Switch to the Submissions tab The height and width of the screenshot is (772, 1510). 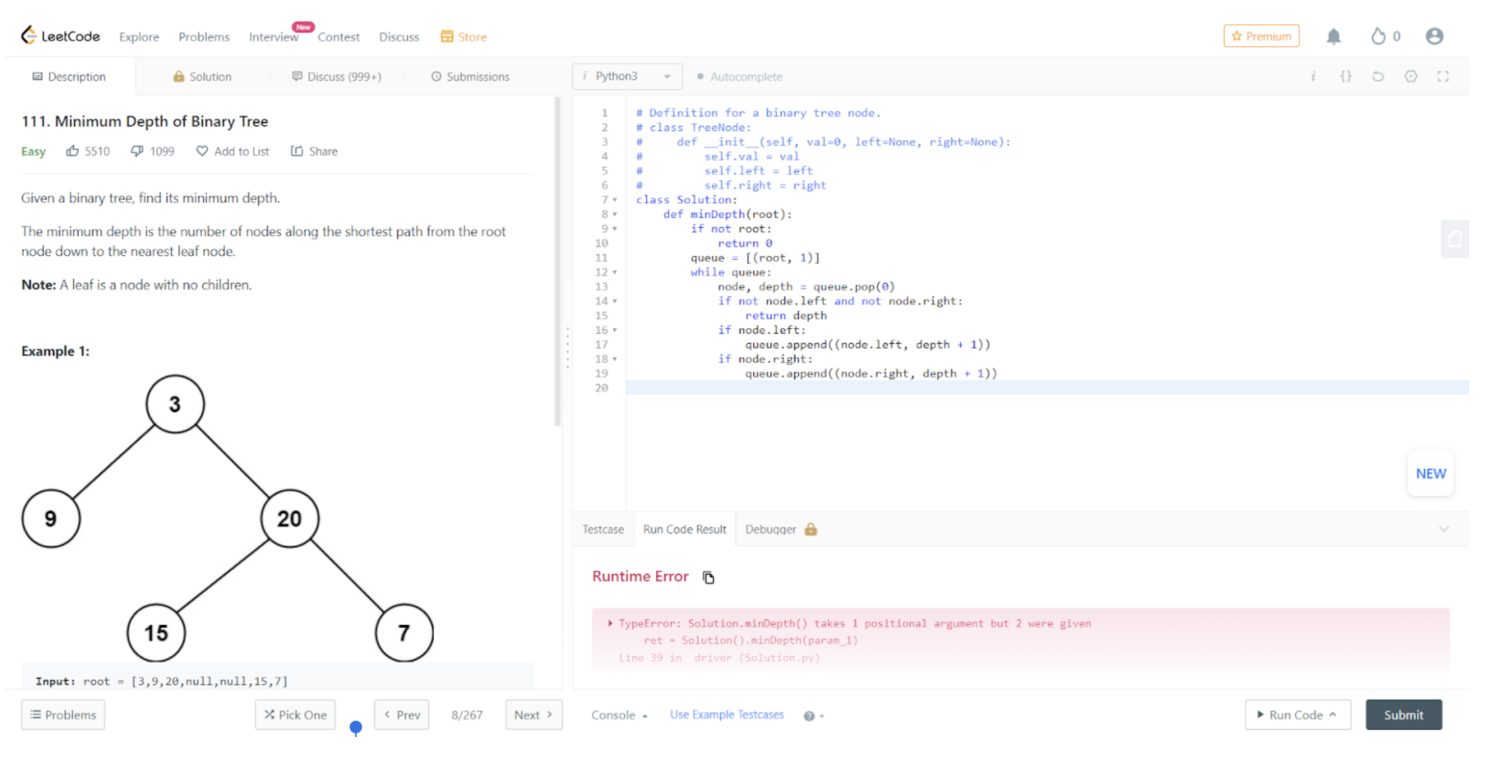click(x=470, y=77)
